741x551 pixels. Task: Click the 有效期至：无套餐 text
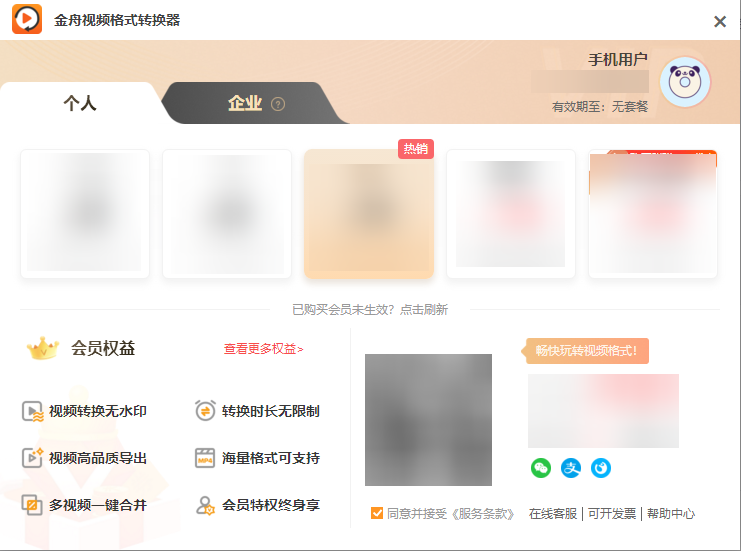[x=600, y=107]
